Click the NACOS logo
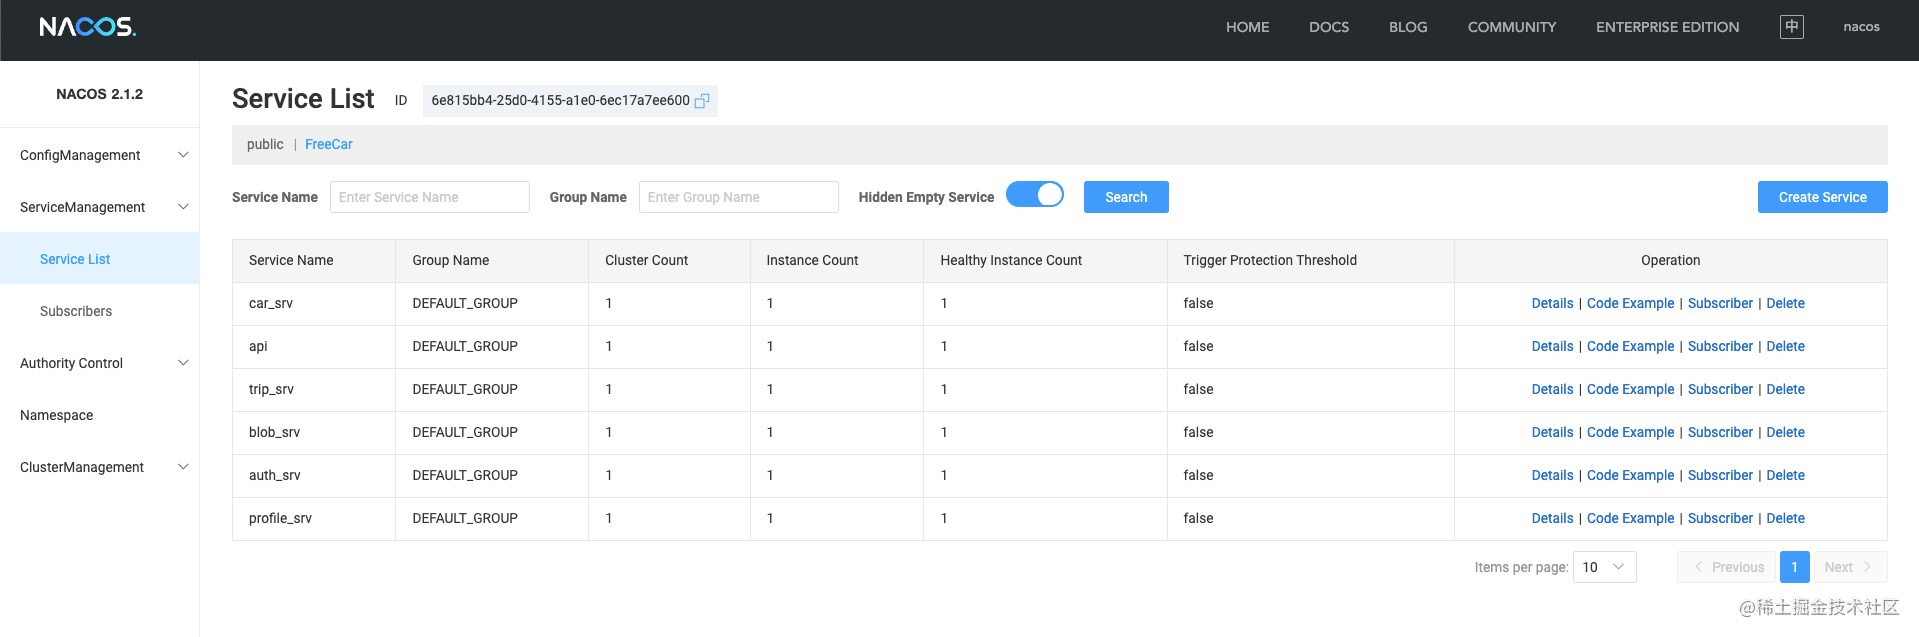This screenshot has width=1919, height=637. click(x=87, y=27)
